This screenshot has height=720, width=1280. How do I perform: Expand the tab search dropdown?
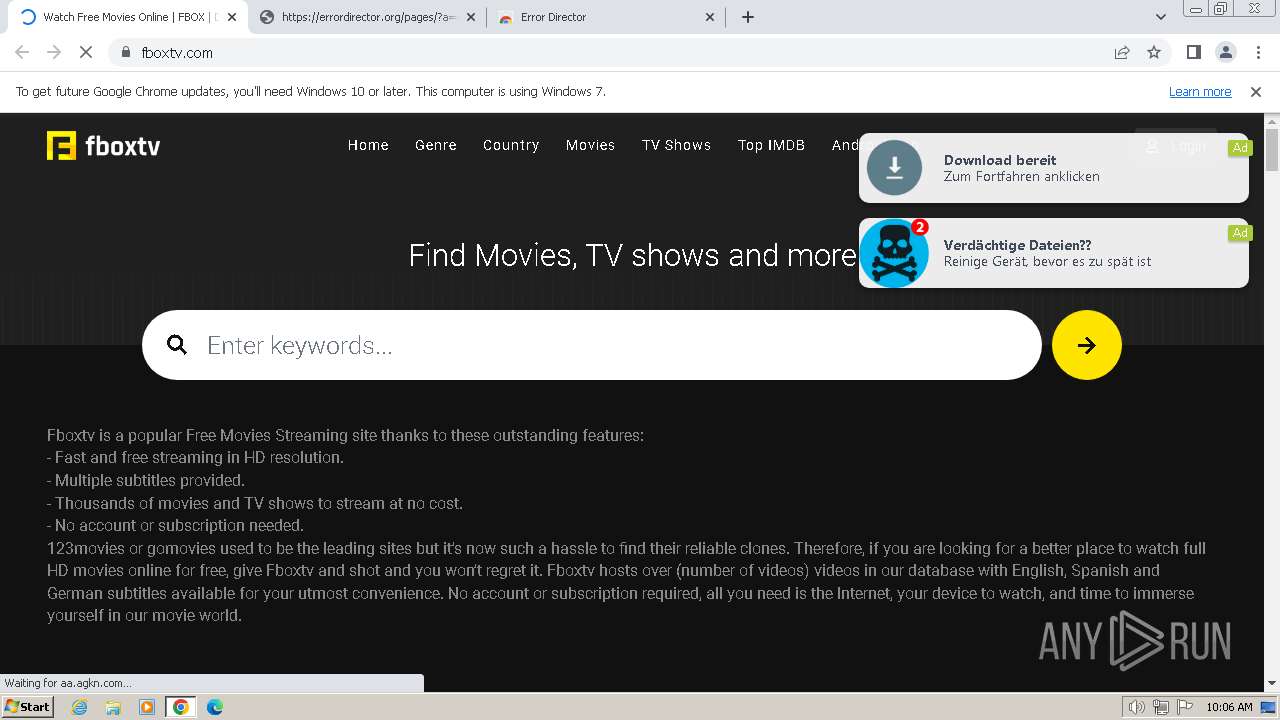(x=1161, y=17)
